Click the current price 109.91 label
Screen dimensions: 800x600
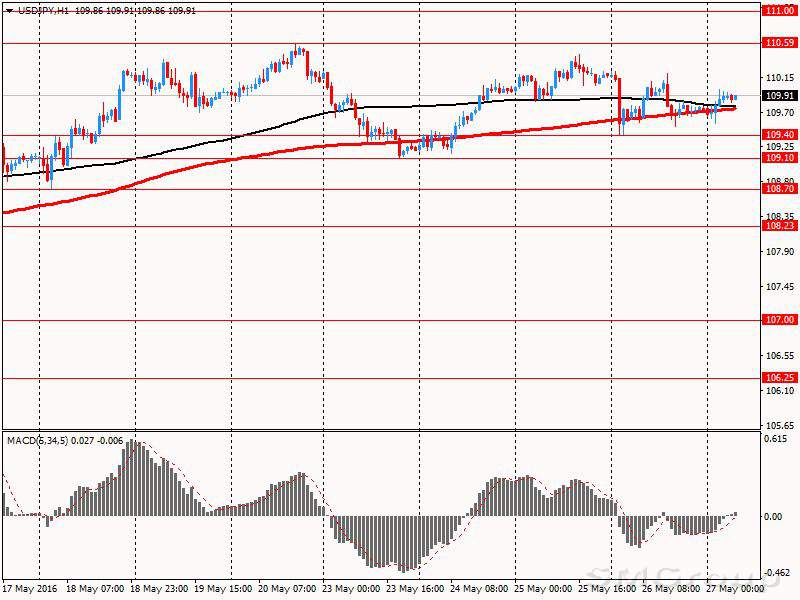tap(779, 96)
